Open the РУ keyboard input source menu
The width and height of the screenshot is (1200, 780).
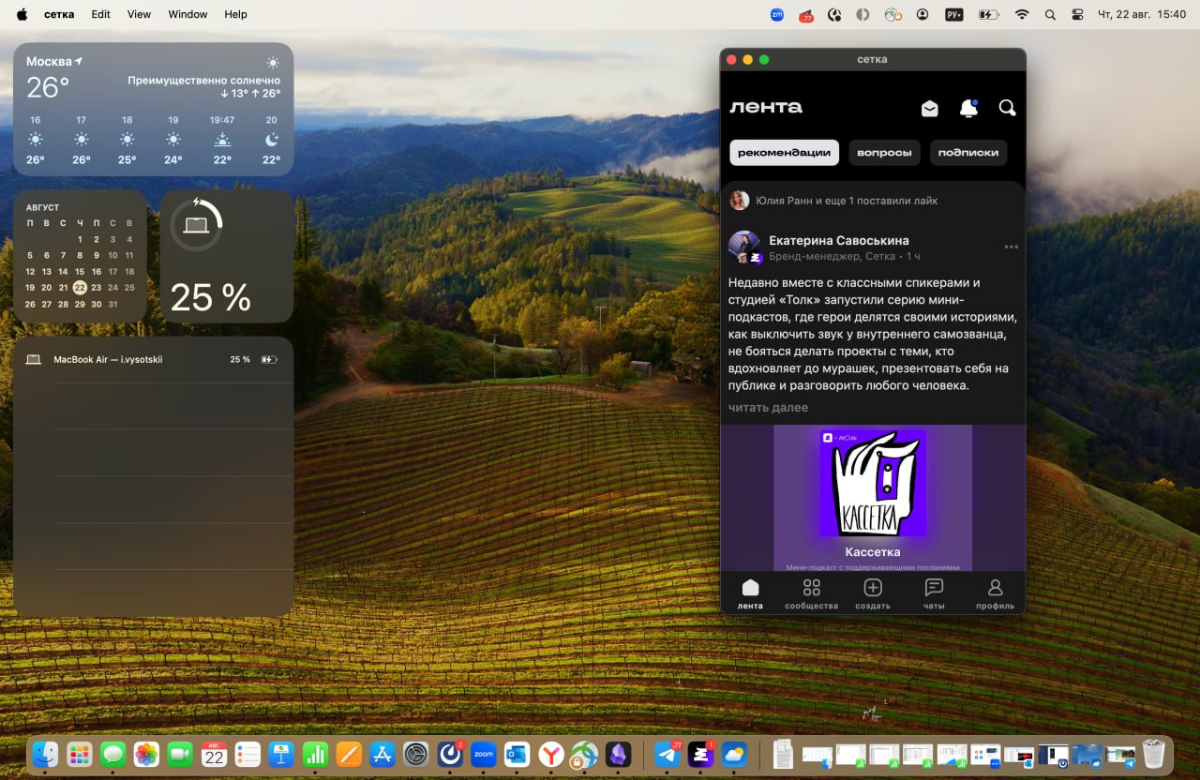[954, 15]
